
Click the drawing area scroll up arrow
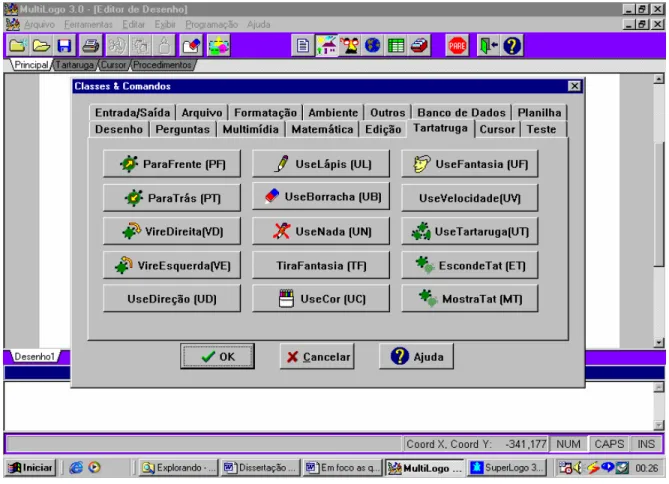659,79
